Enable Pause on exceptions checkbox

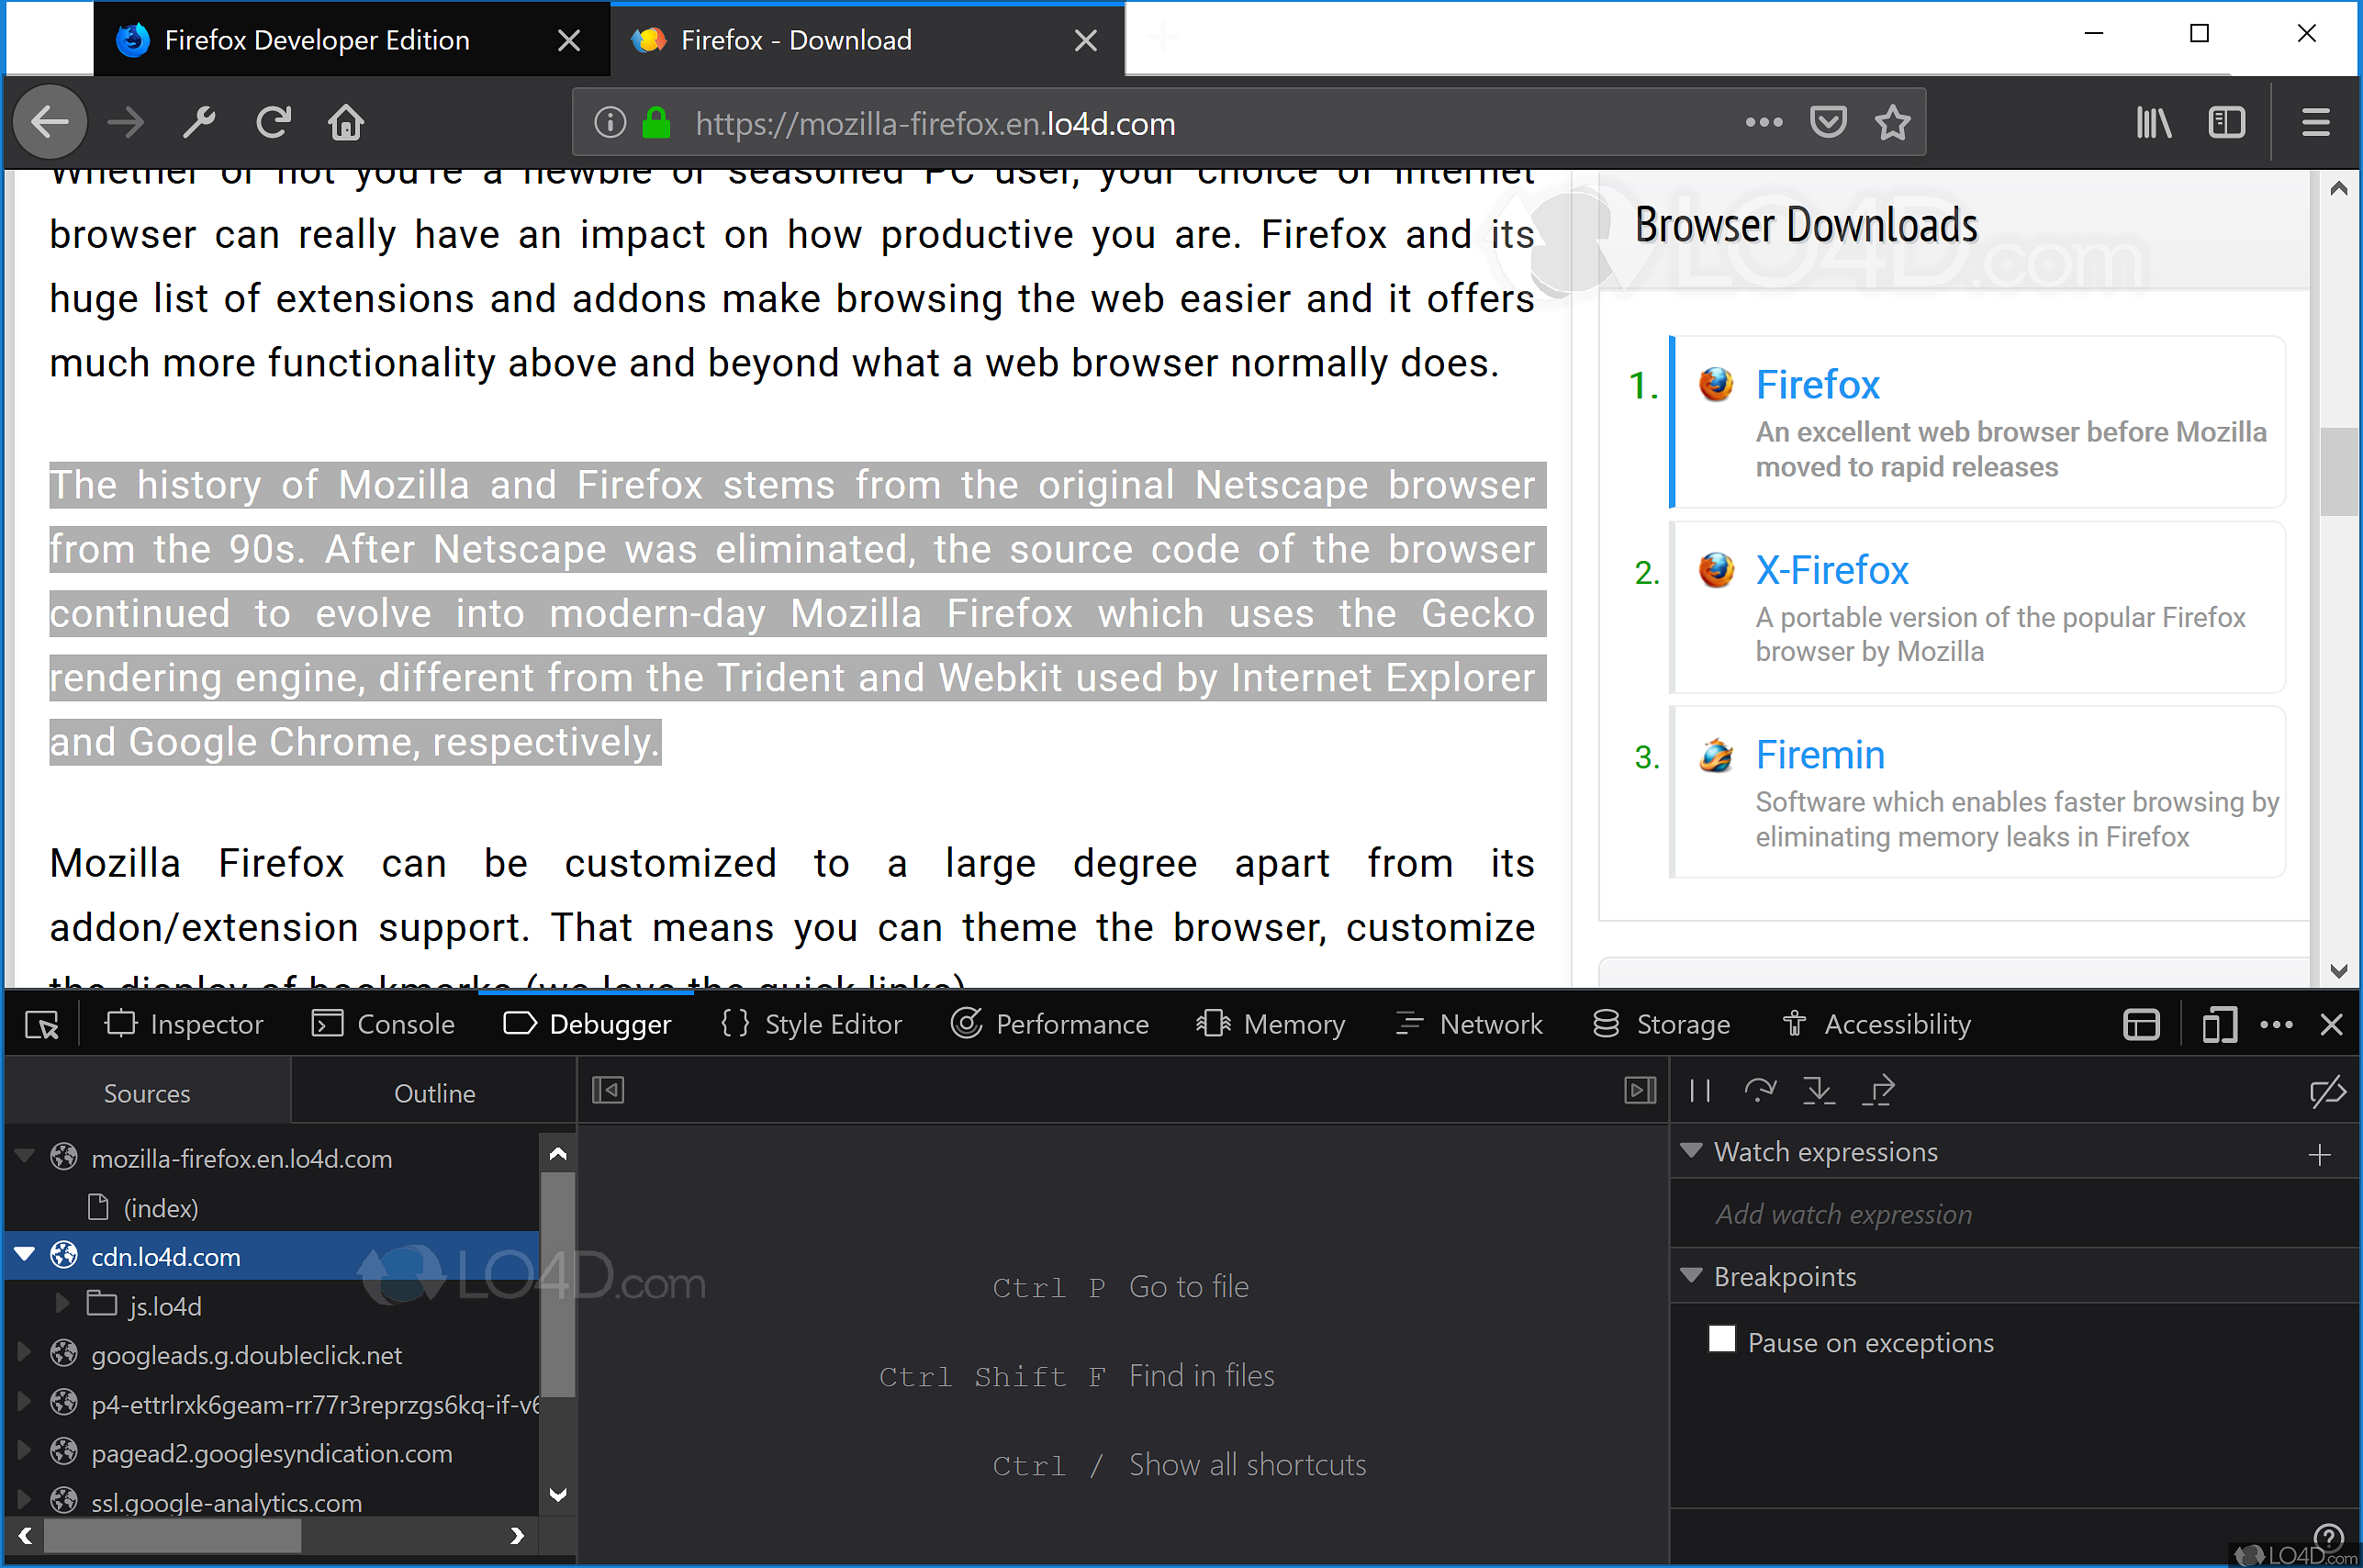coord(1721,1340)
